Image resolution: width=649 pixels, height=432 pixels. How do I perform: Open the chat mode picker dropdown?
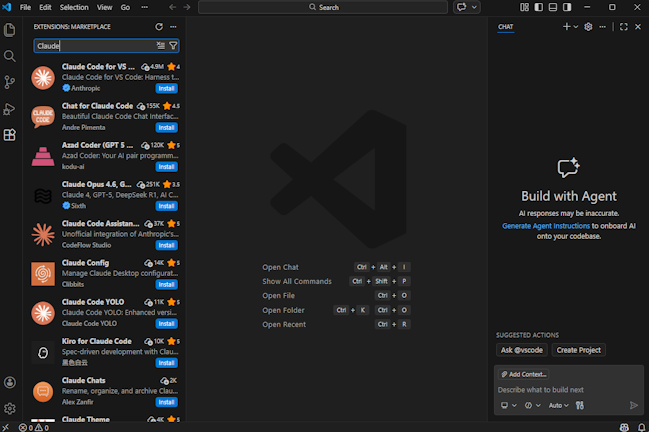[533, 405]
